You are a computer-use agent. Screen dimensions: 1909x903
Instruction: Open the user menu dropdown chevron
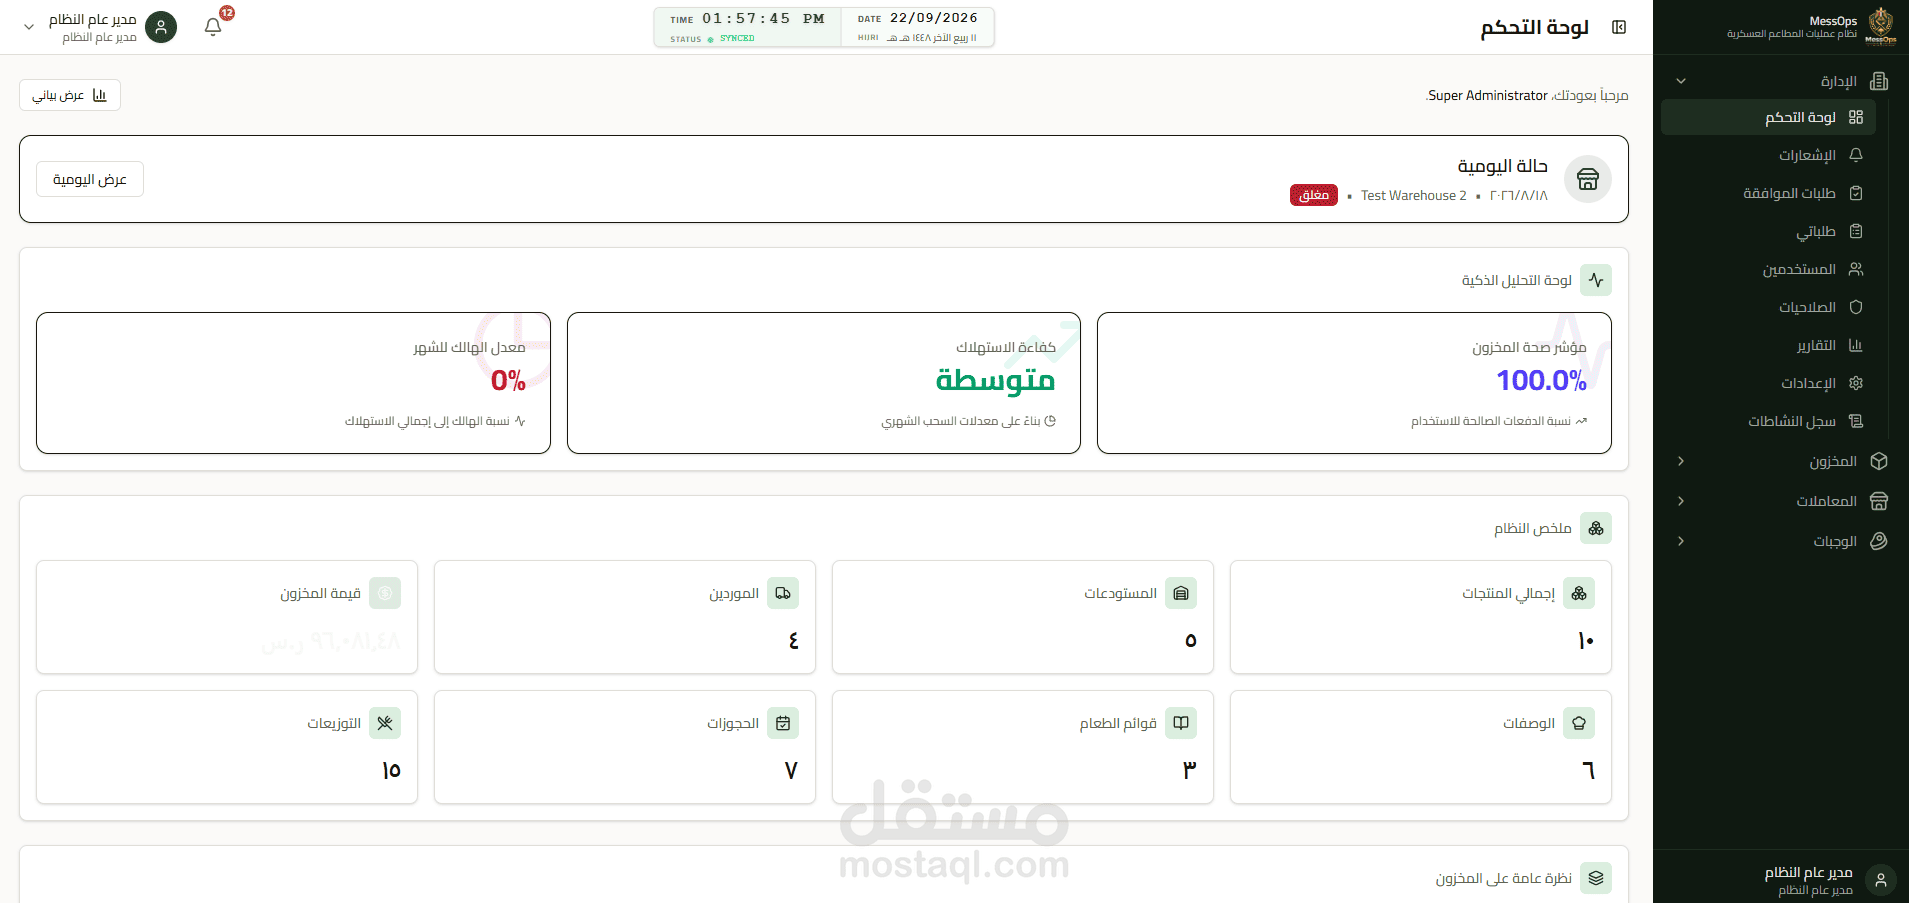click(29, 27)
